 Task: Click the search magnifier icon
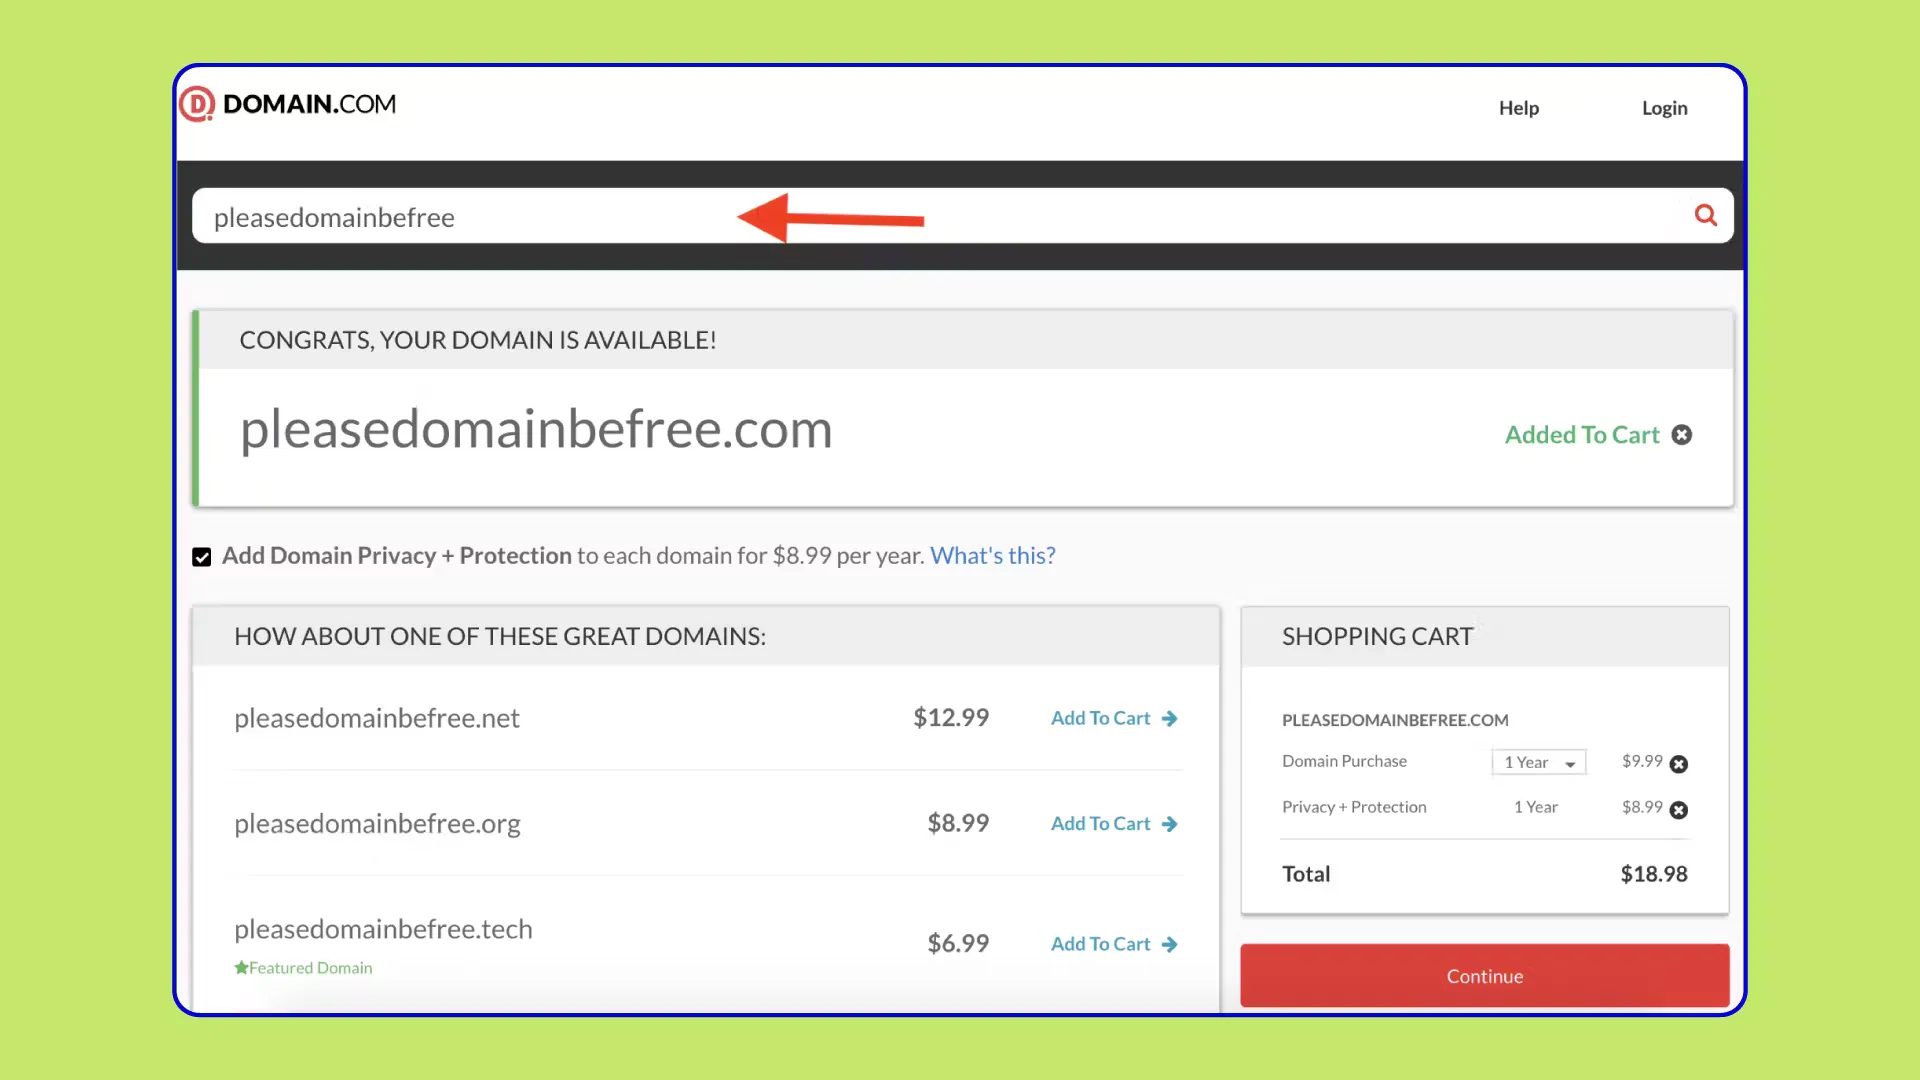pos(1705,215)
